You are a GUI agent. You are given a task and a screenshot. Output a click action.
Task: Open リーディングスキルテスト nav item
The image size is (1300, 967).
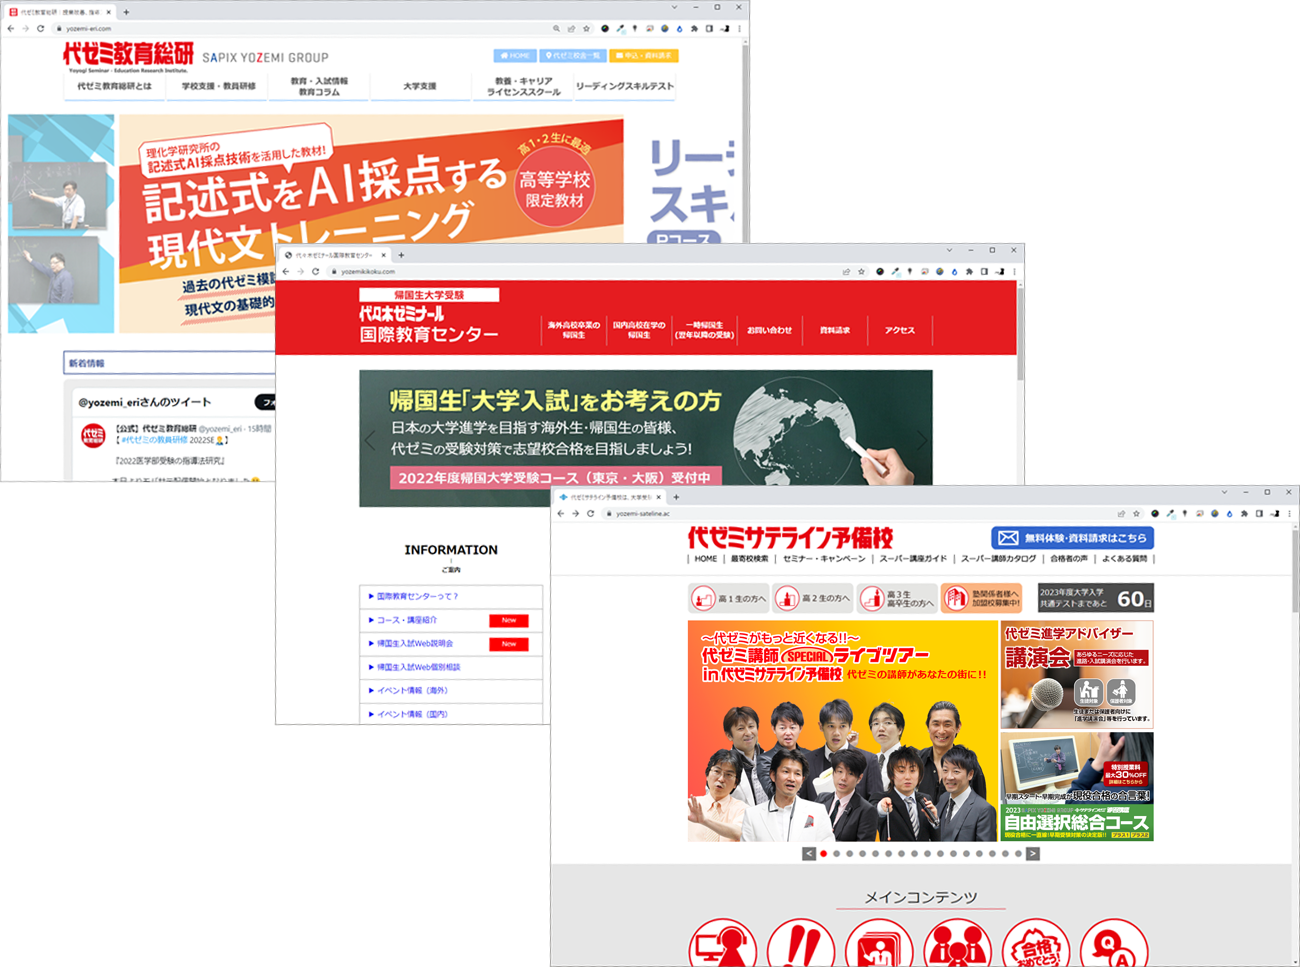click(625, 86)
